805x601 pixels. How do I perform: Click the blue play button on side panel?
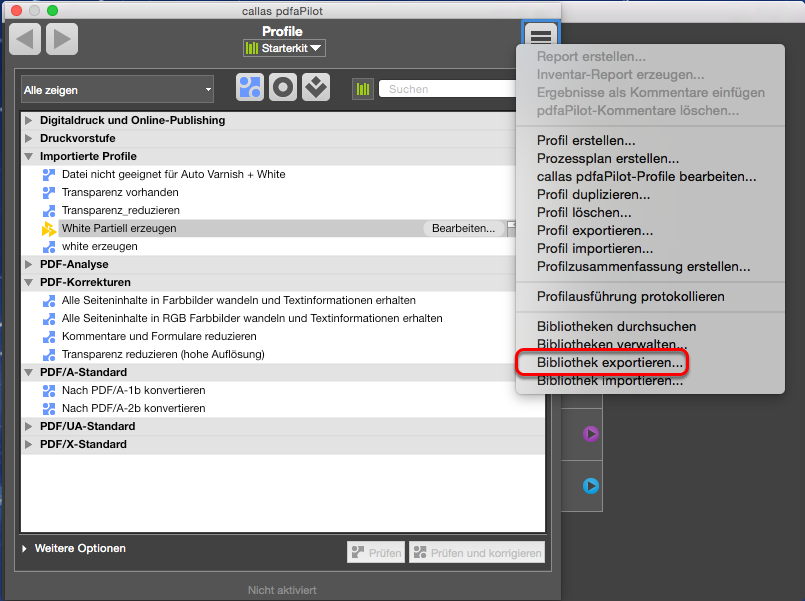(590, 486)
